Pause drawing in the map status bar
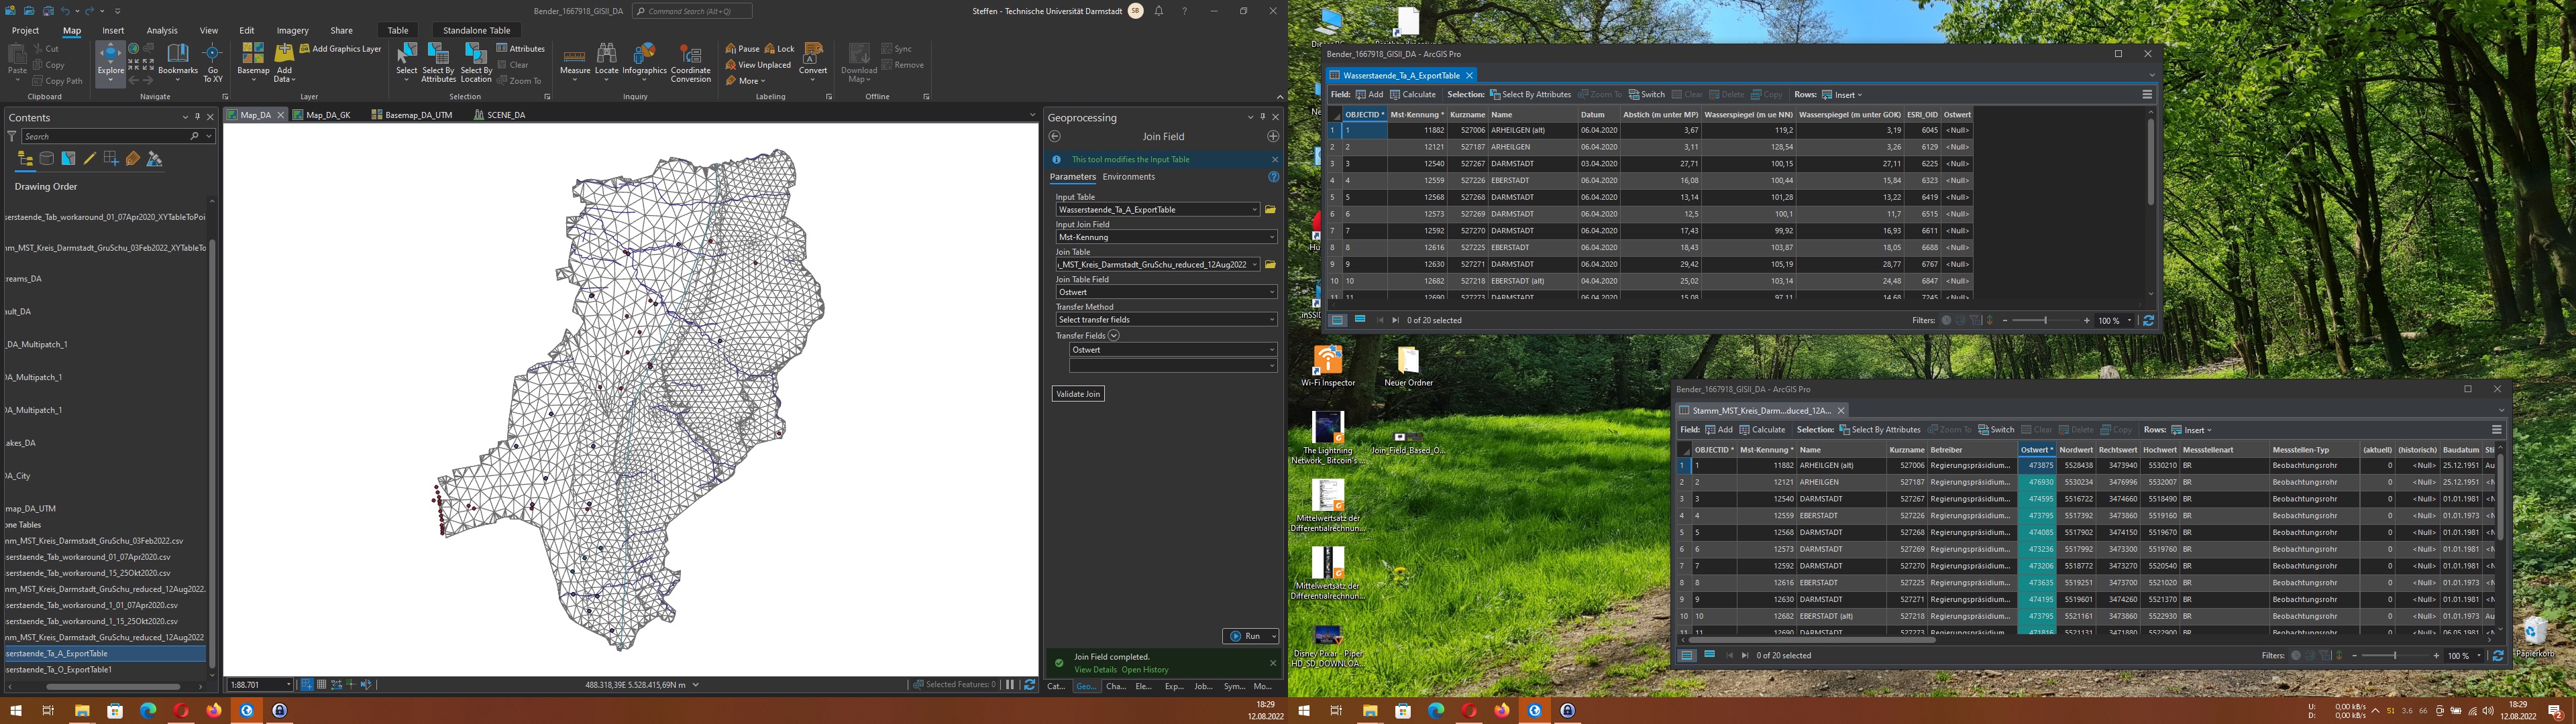This screenshot has height=724, width=2576. 1010,685
